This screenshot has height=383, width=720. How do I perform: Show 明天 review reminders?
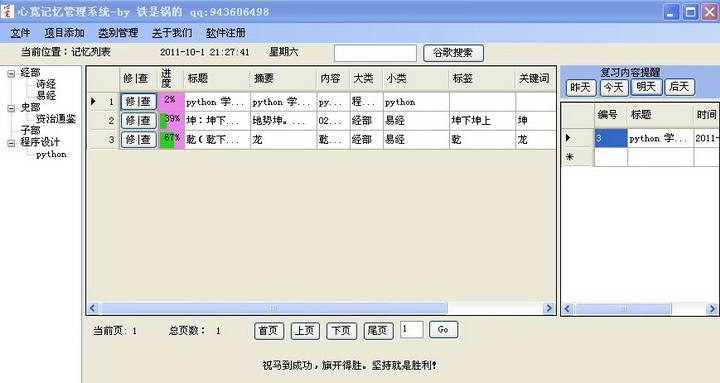[647, 87]
